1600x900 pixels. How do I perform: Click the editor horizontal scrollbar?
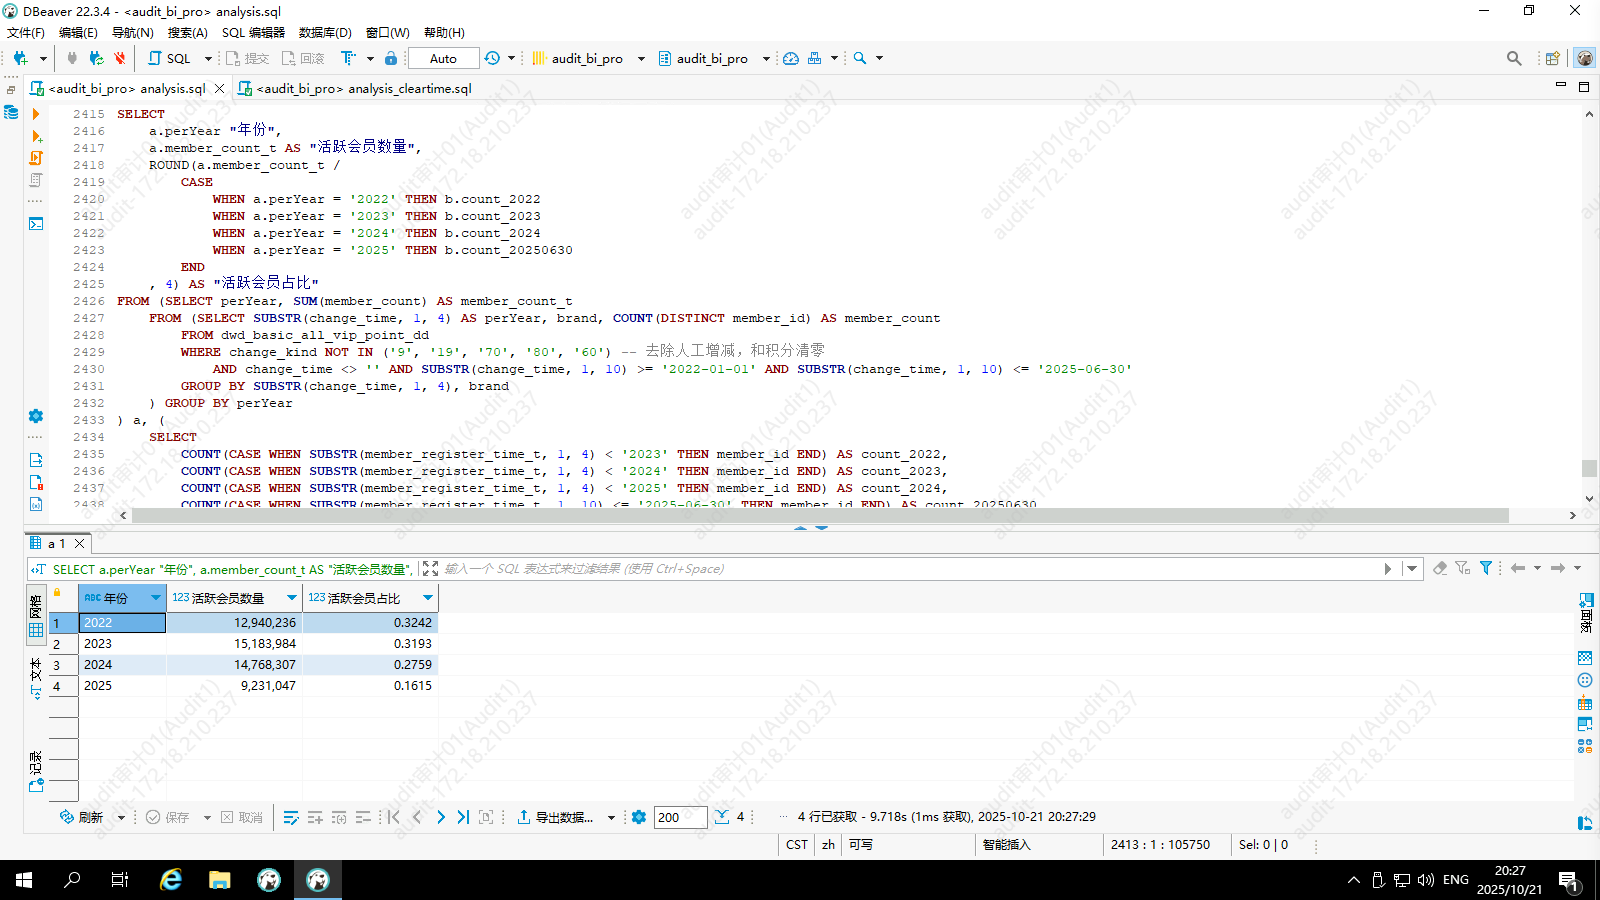pyautogui.click(x=820, y=515)
